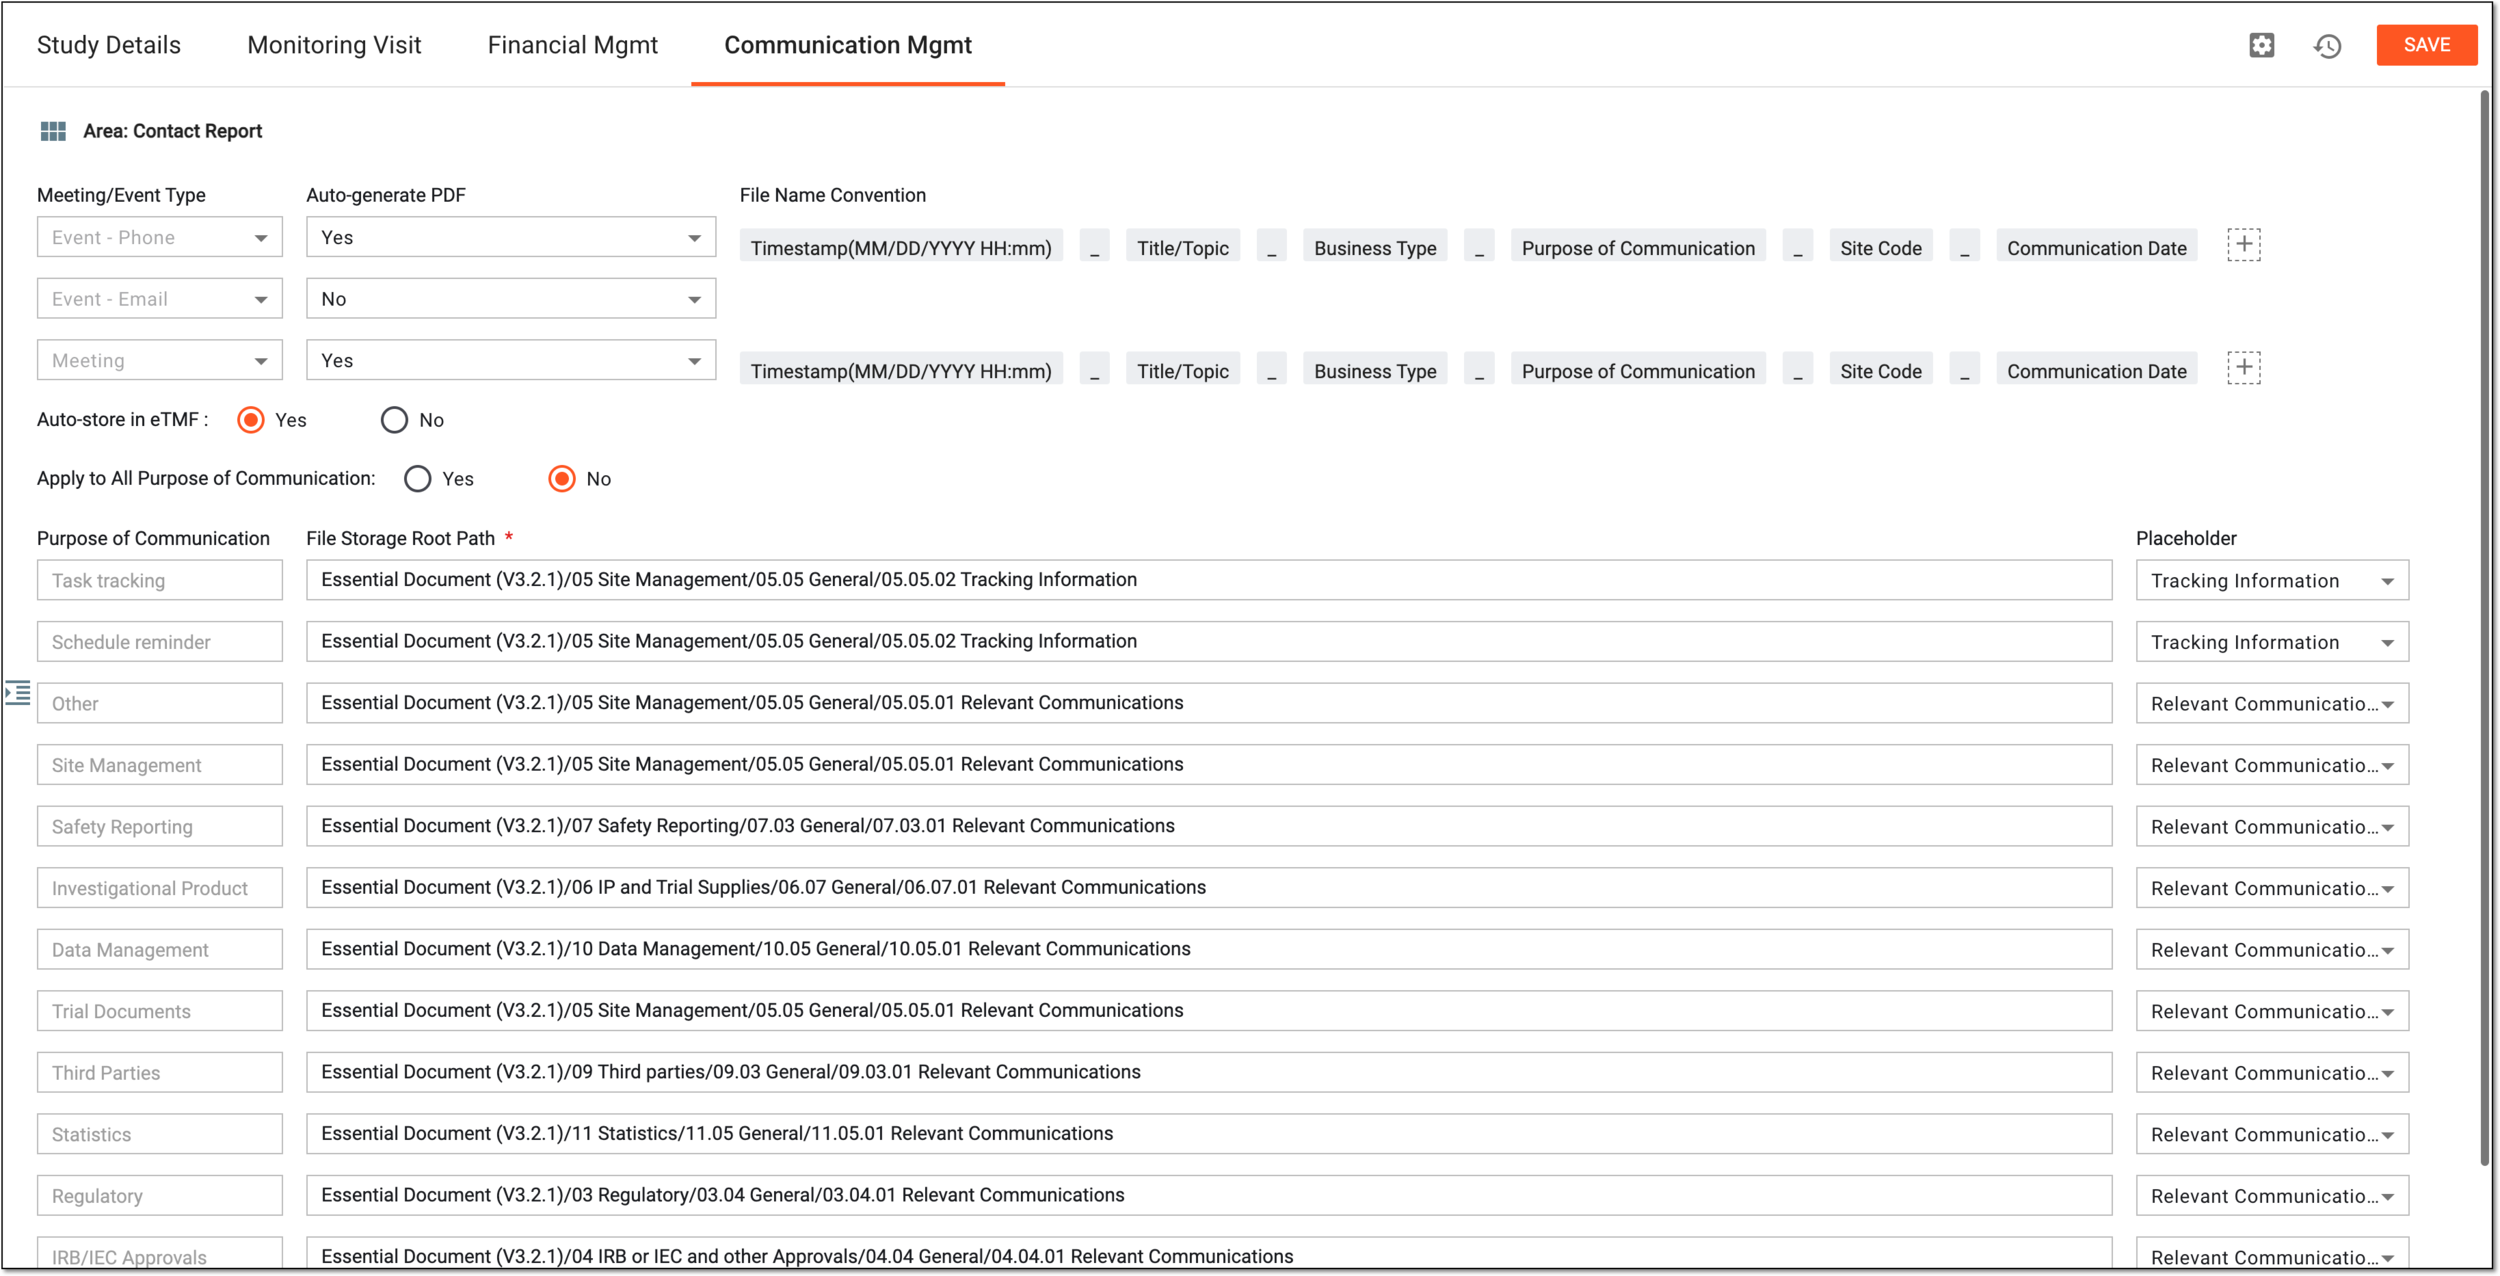Open Placeholder dropdown for Task tracking
Viewport: 2500px width, 1276px height.
point(2272,581)
